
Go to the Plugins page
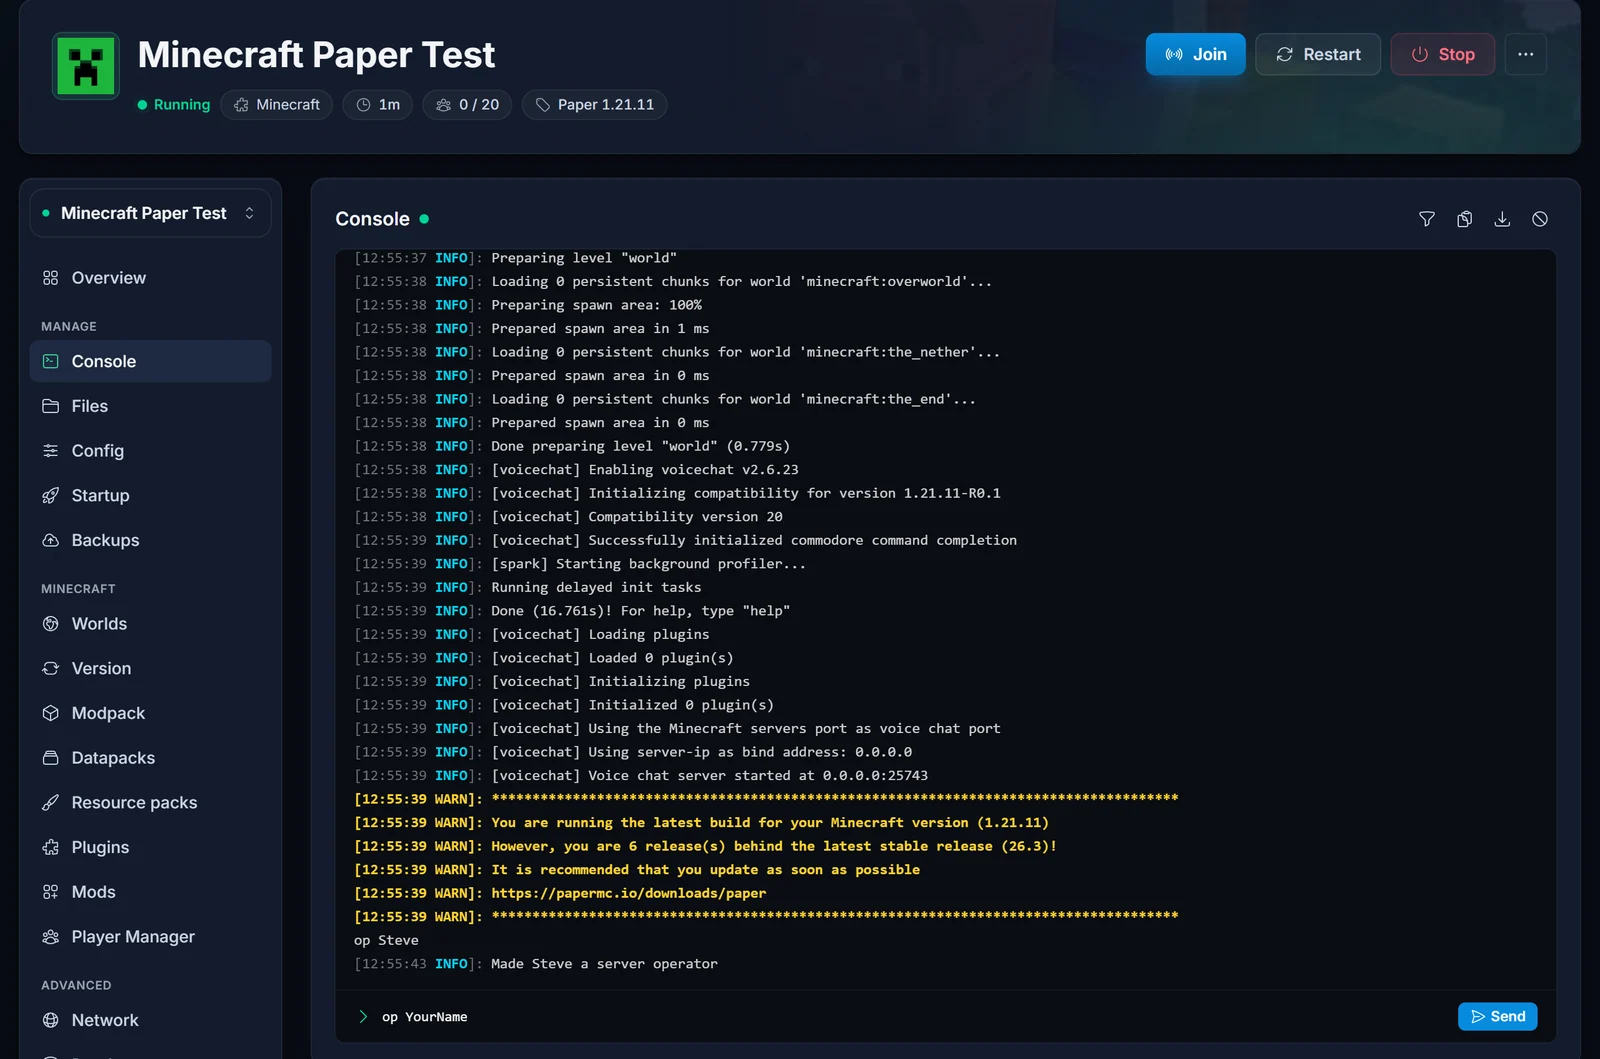point(150,847)
